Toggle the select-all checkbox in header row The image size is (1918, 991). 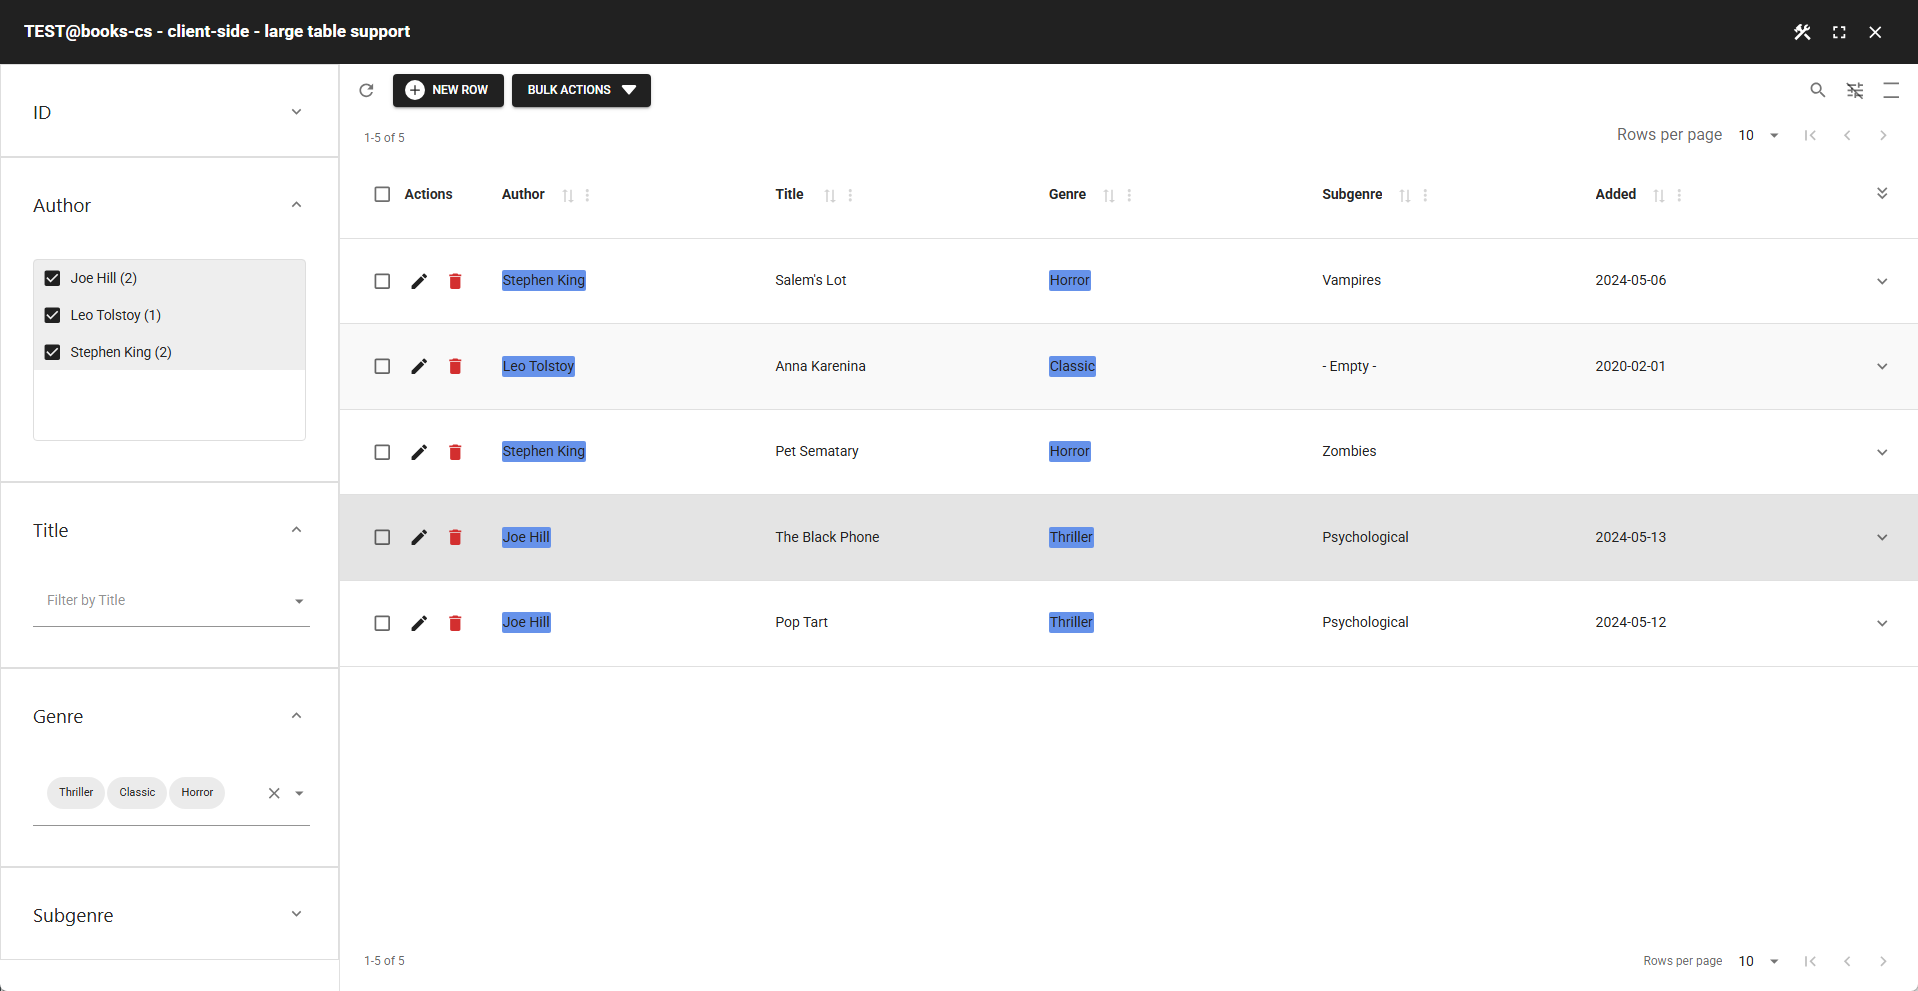click(x=382, y=194)
